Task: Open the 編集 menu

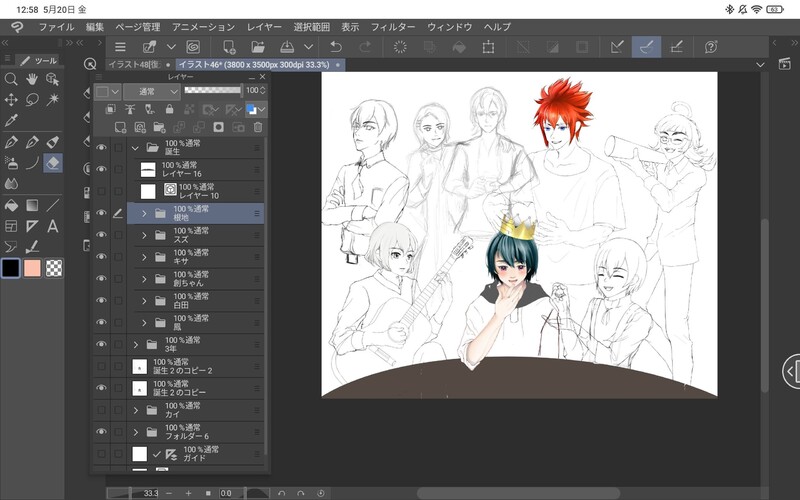Action: (x=95, y=27)
